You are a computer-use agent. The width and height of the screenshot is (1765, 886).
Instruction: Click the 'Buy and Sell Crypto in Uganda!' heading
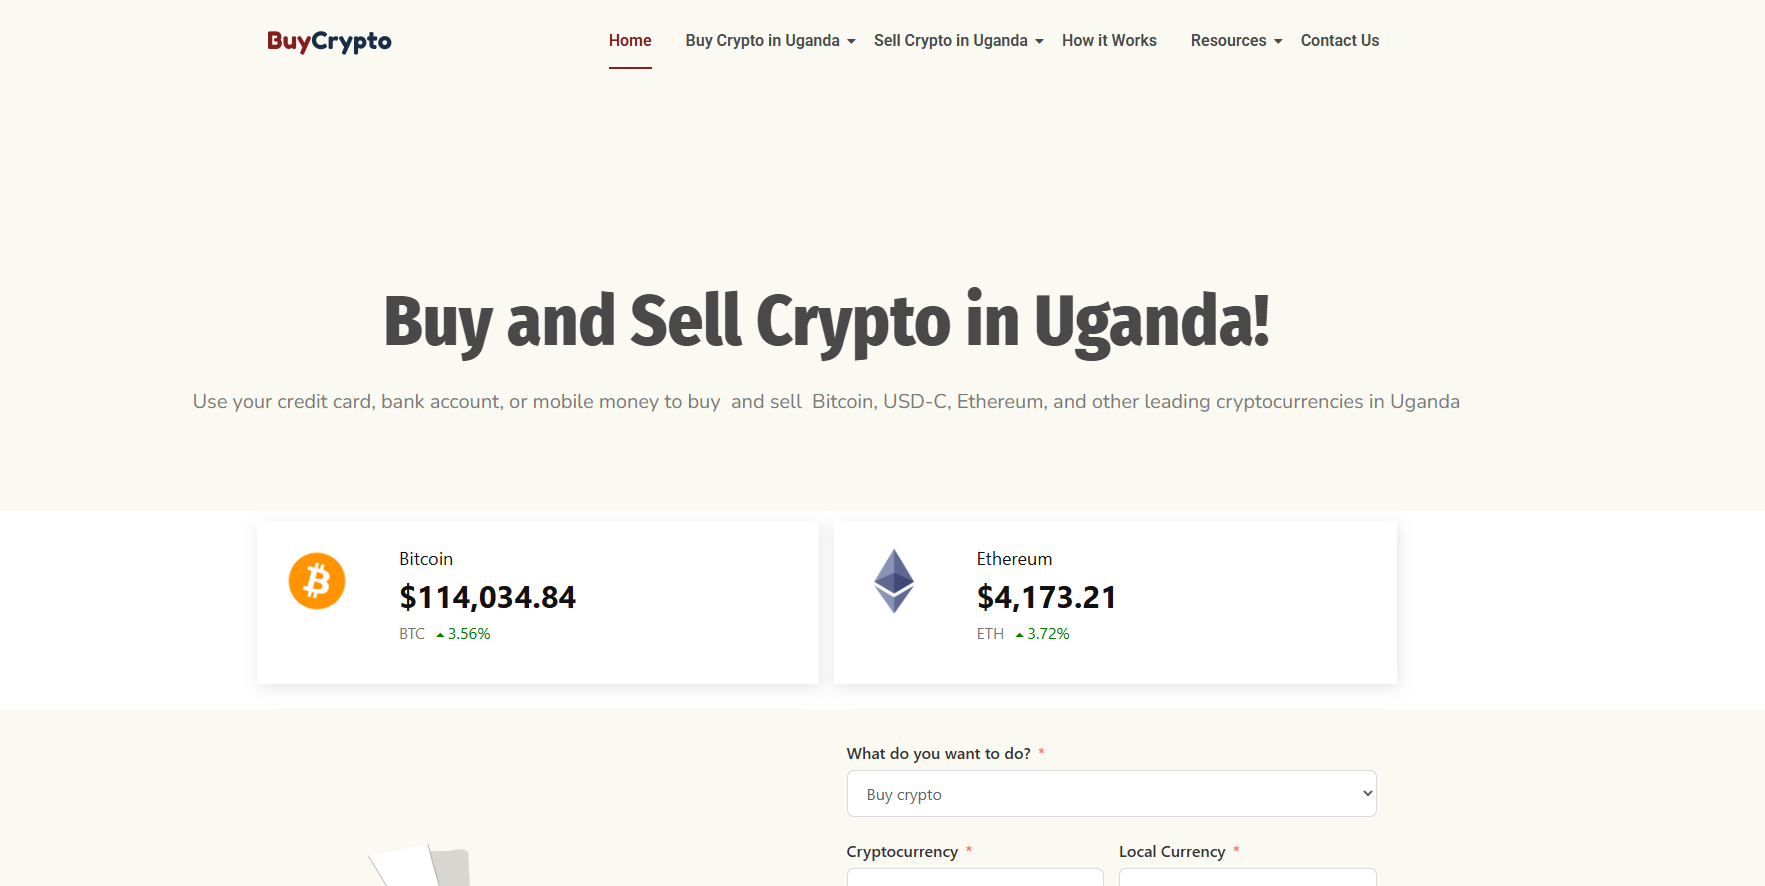[x=826, y=322]
